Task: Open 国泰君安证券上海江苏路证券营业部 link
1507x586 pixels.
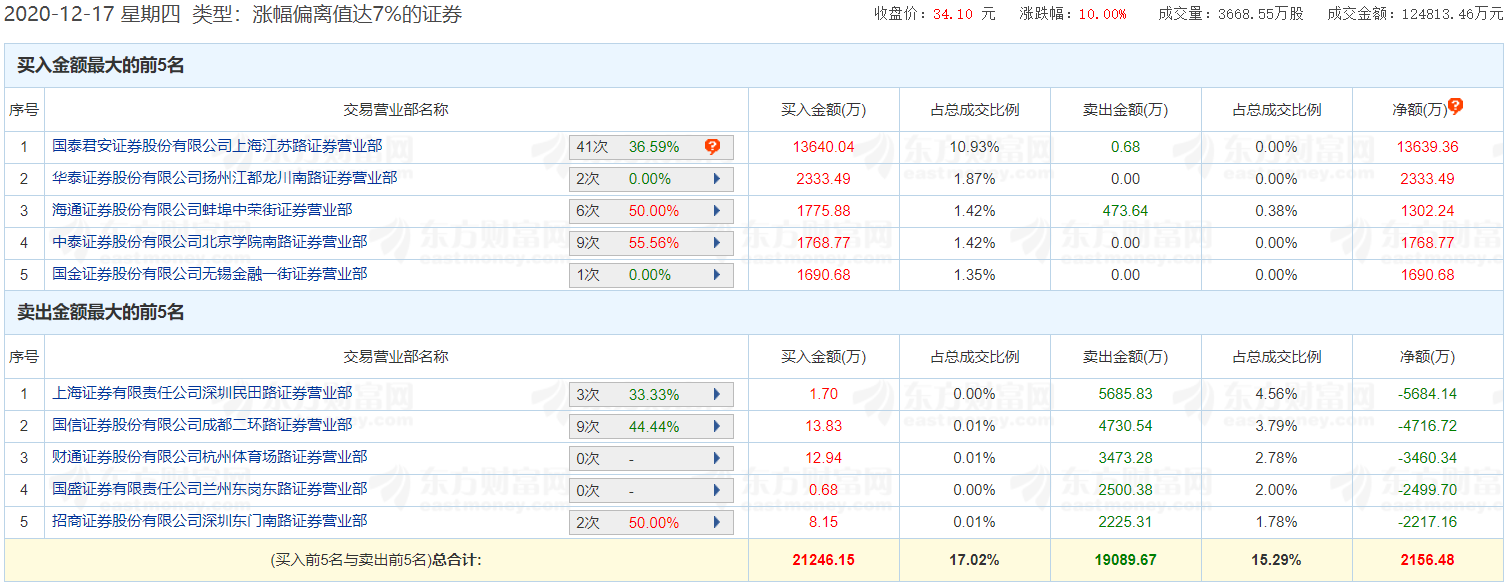Action: (217, 146)
